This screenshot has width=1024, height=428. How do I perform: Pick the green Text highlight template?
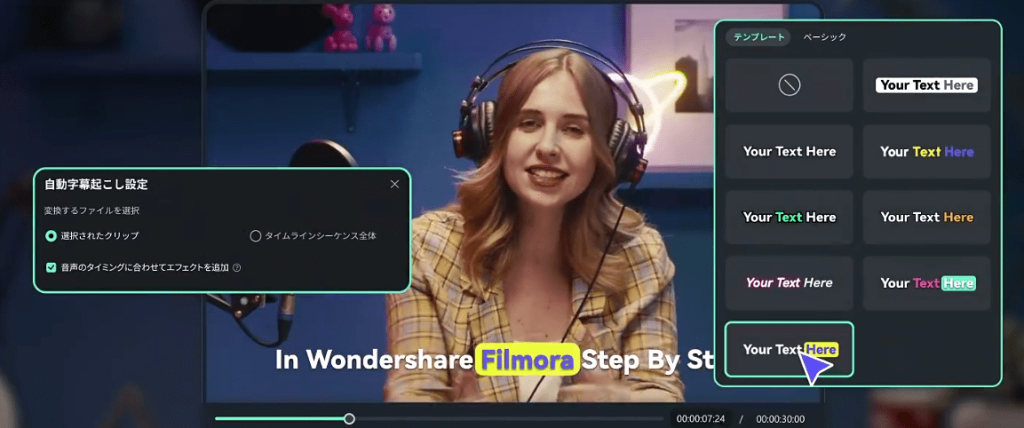(790, 217)
